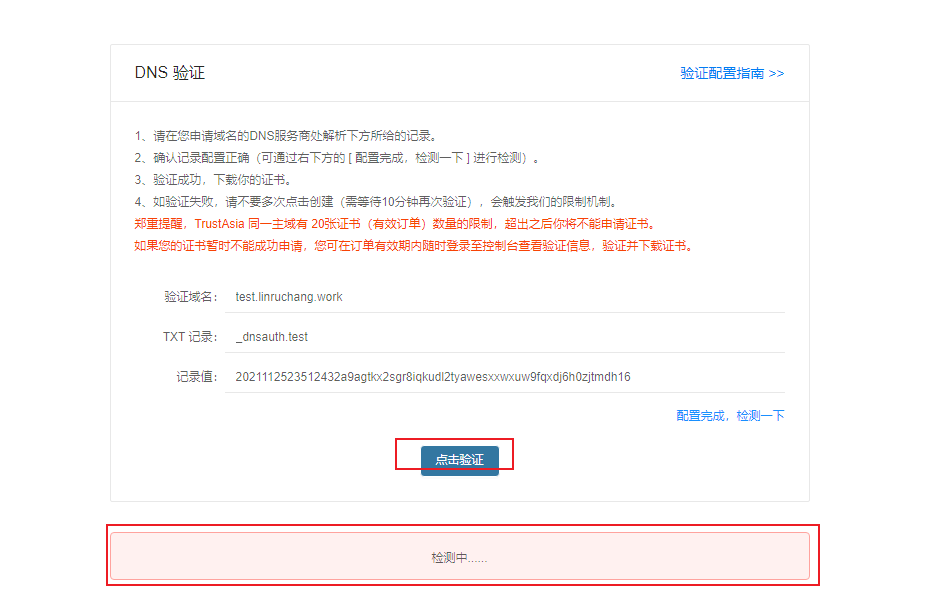This screenshot has height=613, width=943.
Task: Click instruction line 1 about DNS服务商
Action: pyautogui.click(x=288, y=136)
